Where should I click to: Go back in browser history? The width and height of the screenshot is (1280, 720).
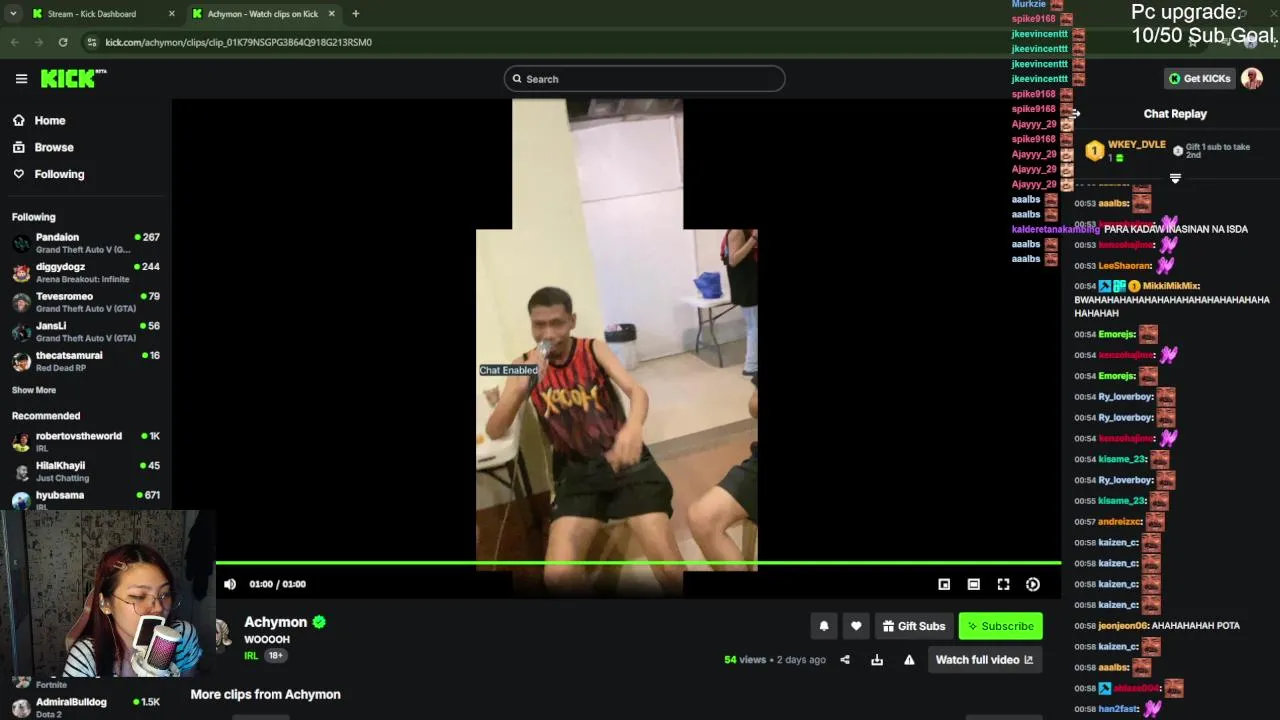click(15, 42)
